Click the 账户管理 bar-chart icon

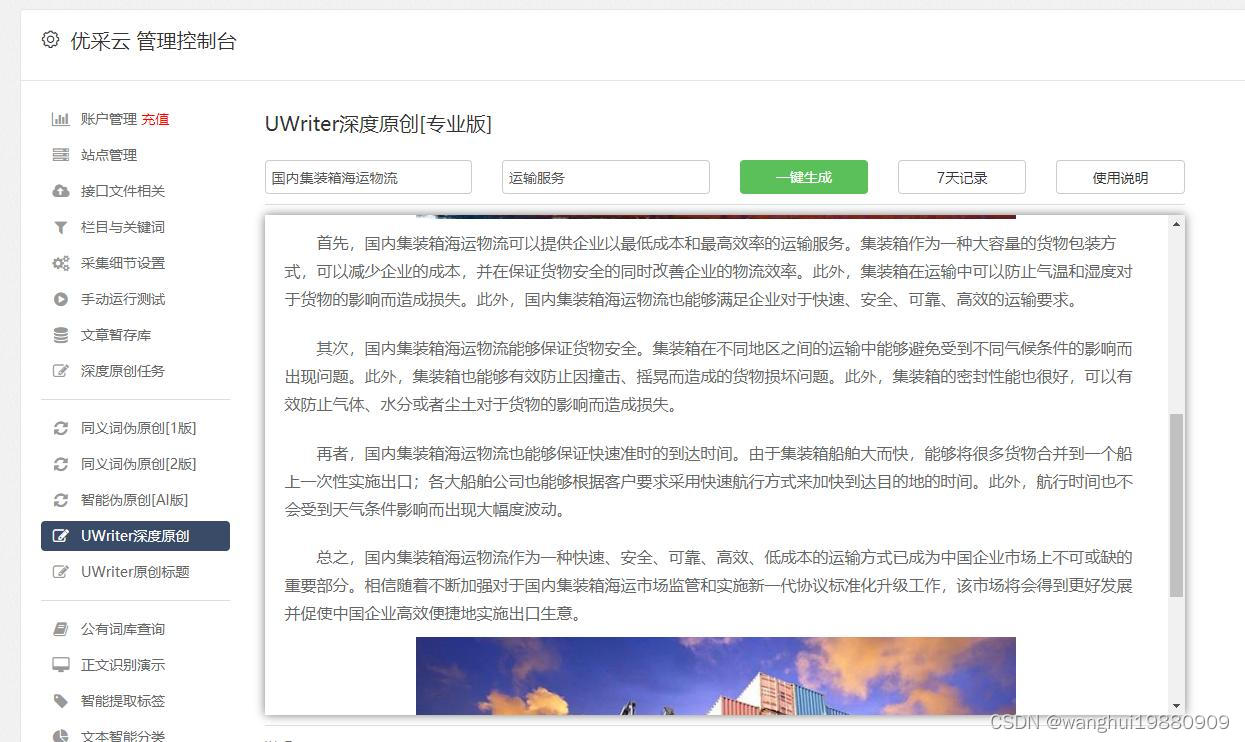click(x=62, y=119)
